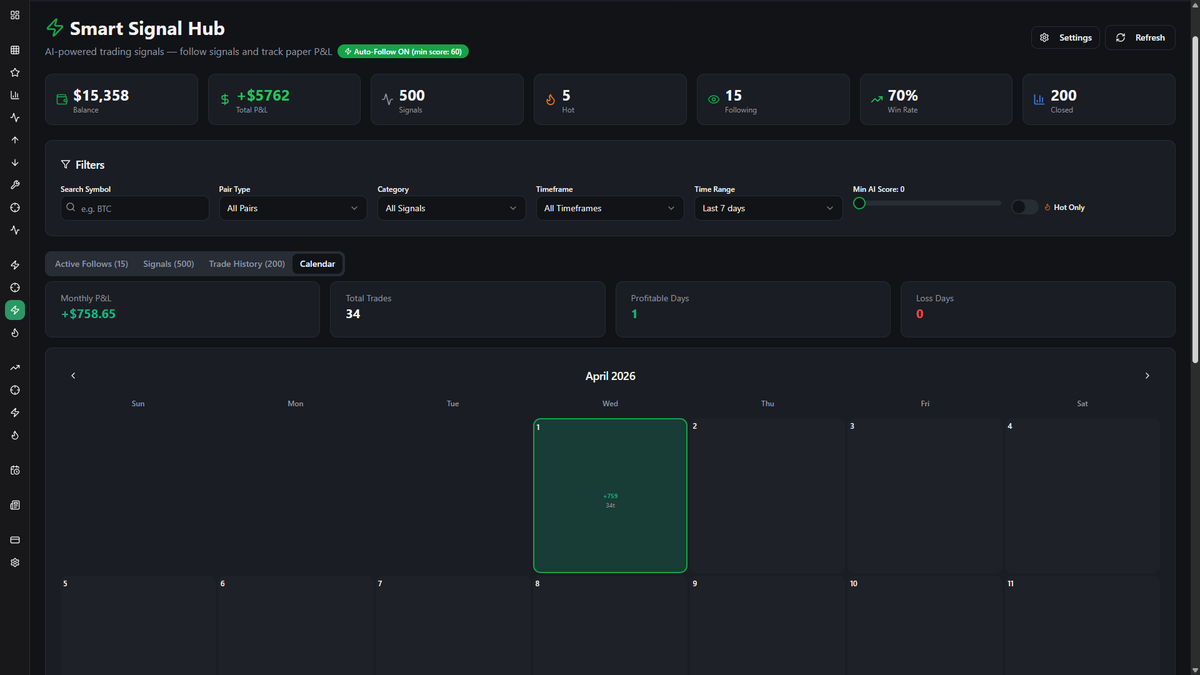Toggle the Hot Only switch
The width and height of the screenshot is (1200, 675).
pos(1024,207)
